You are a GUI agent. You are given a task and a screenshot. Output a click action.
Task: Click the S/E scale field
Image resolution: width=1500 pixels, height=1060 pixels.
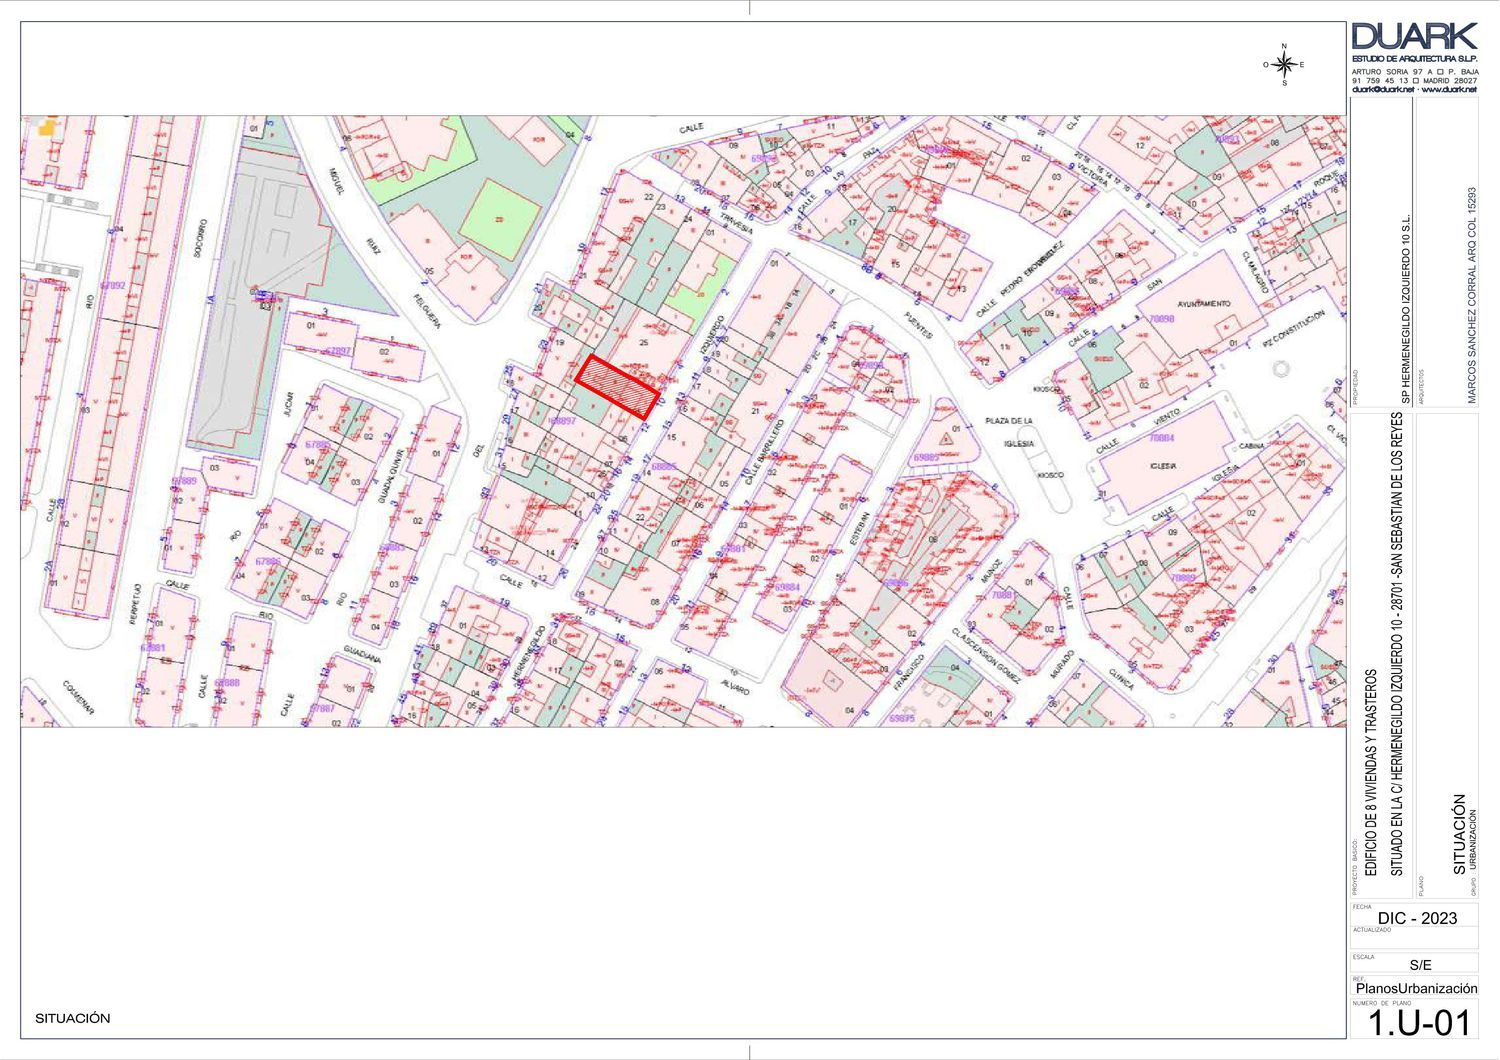click(1420, 965)
